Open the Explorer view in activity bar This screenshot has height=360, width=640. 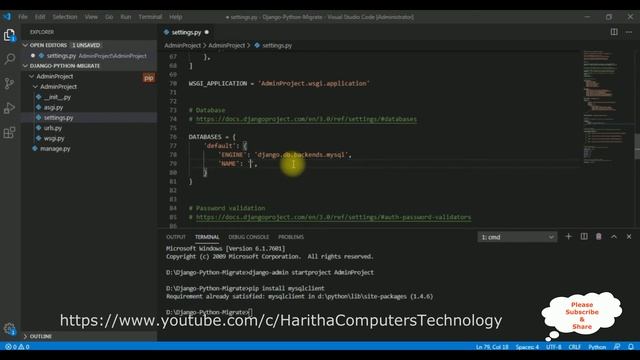pyautogui.click(x=9, y=35)
